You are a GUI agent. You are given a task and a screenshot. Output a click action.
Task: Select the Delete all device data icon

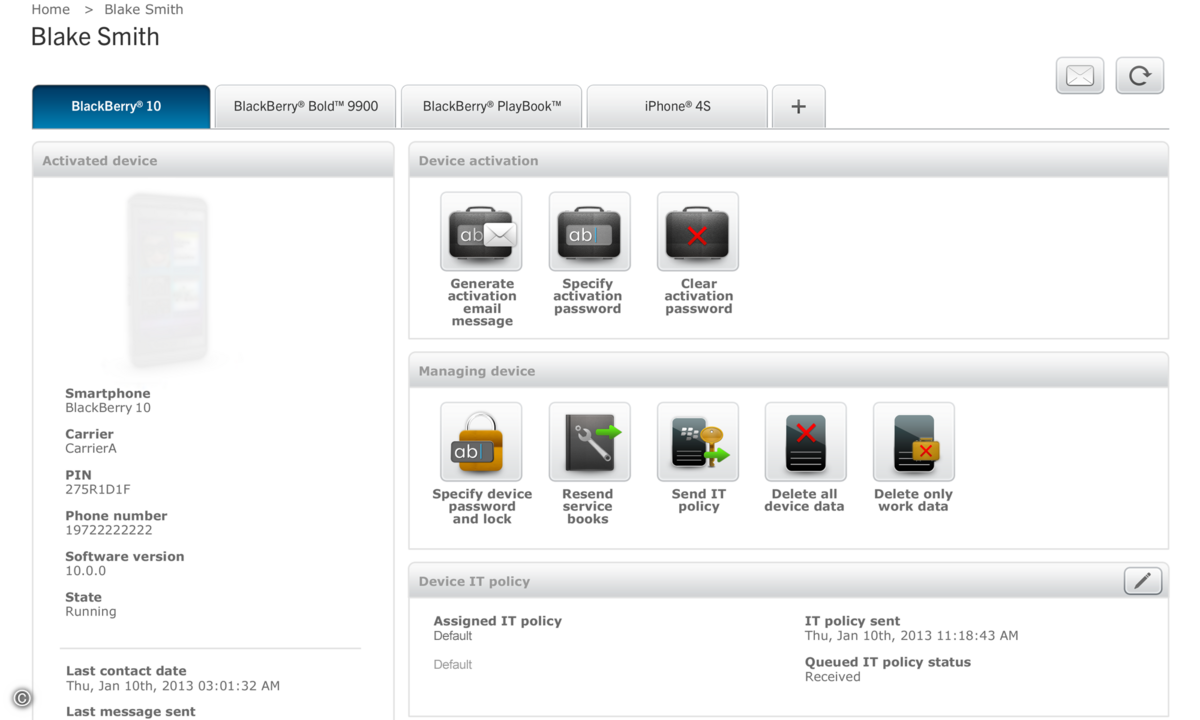pos(805,442)
